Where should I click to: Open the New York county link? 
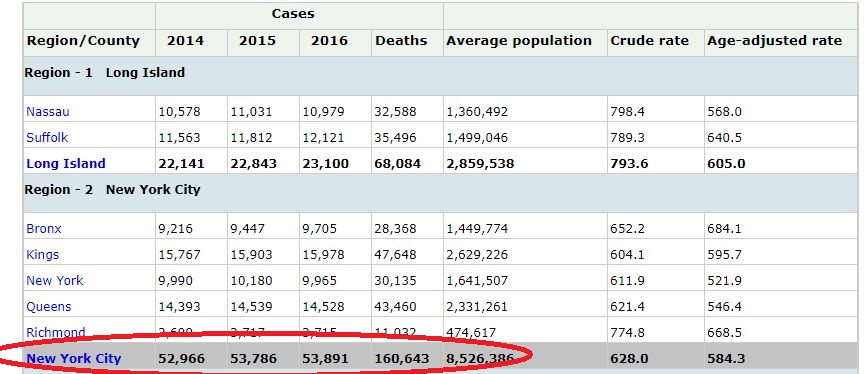[x=55, y=280]
